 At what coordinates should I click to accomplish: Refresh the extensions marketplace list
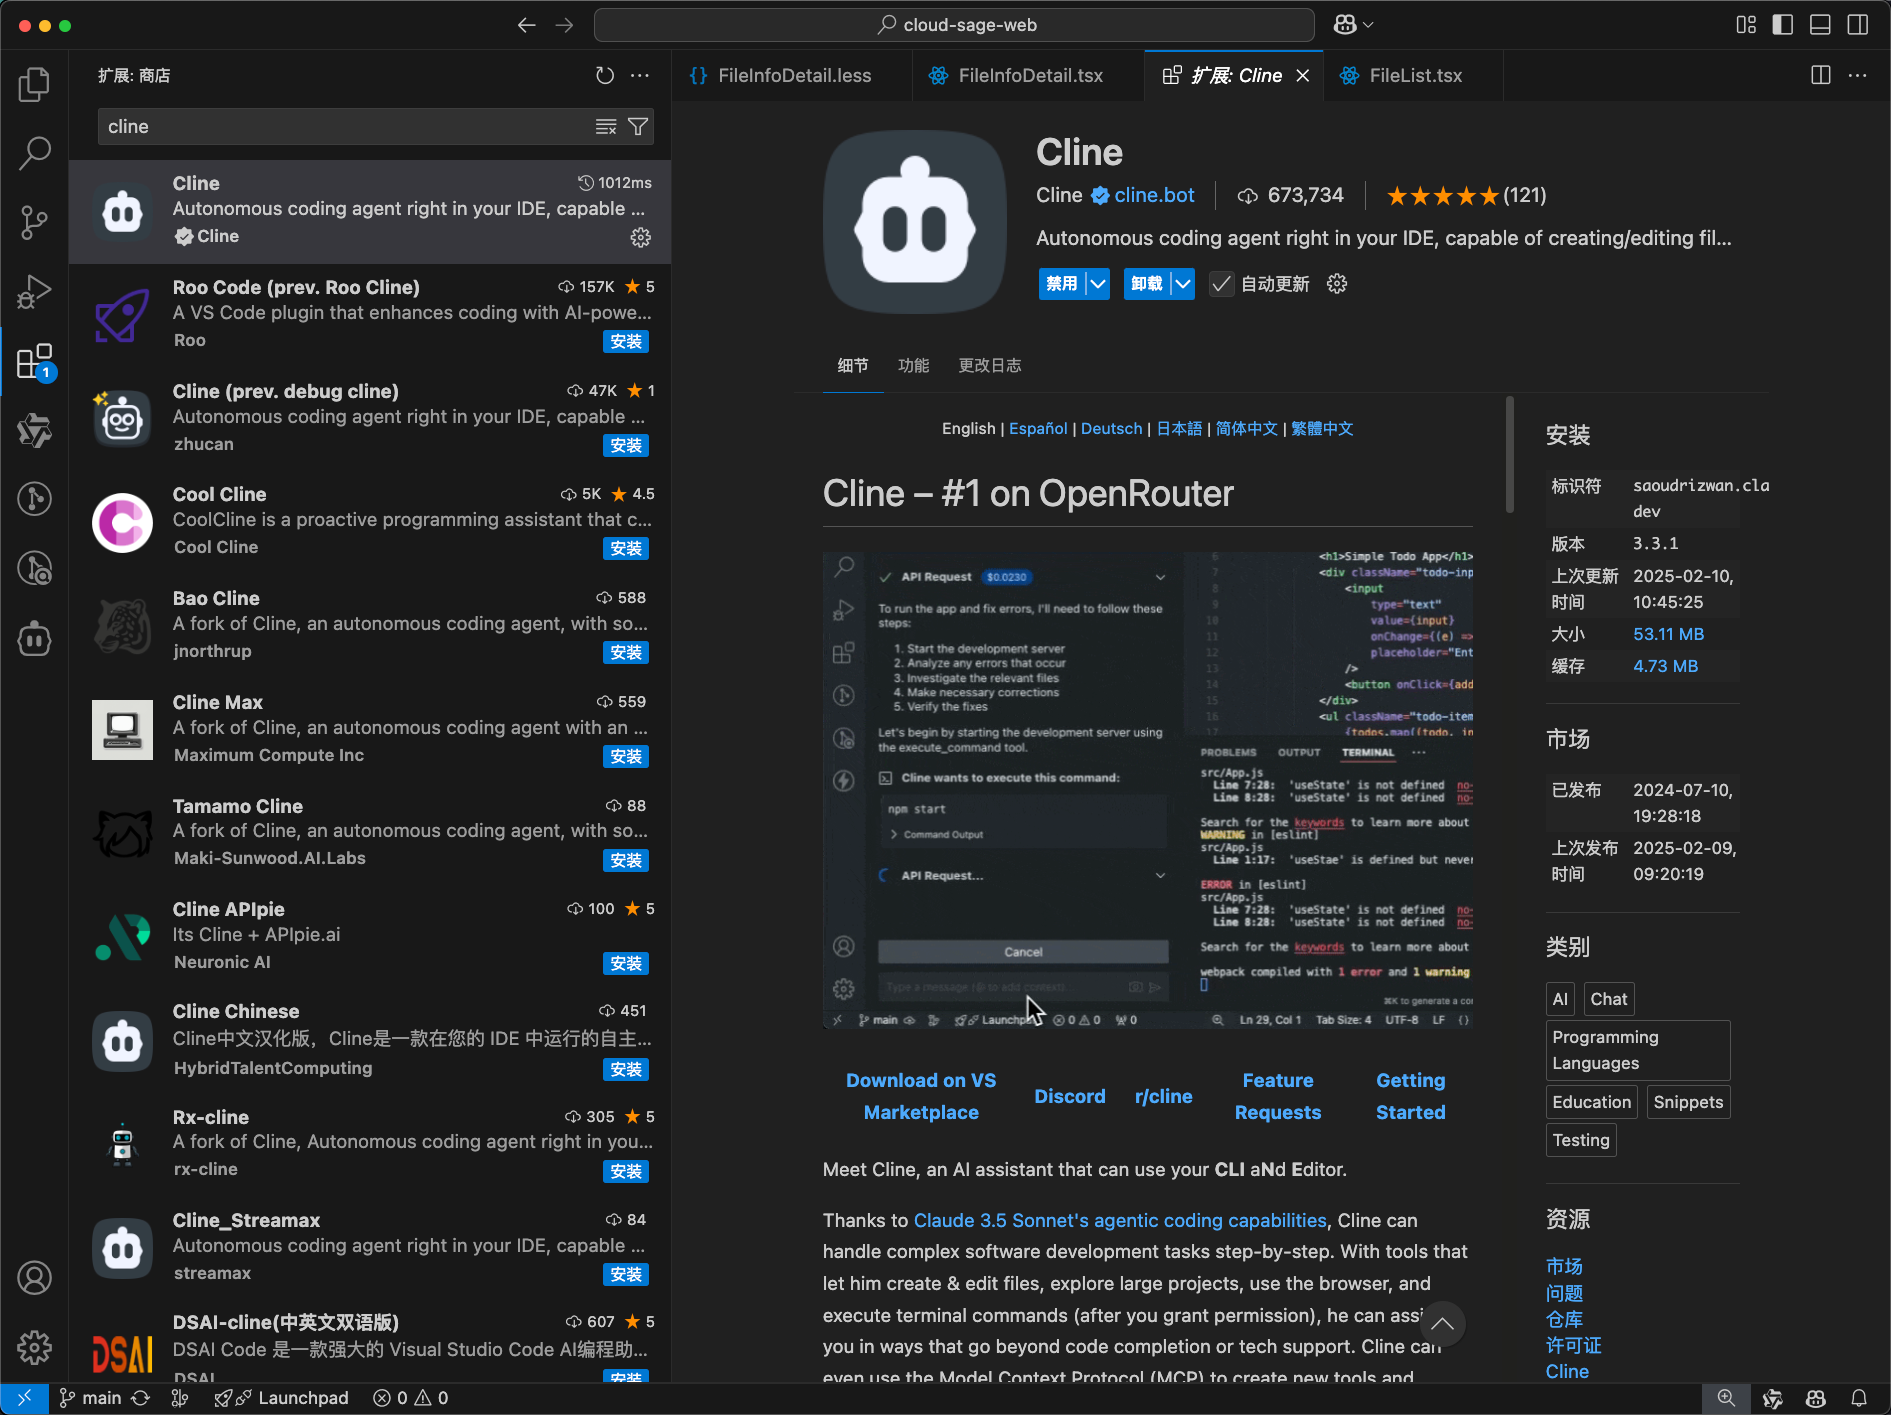(604, 75)
